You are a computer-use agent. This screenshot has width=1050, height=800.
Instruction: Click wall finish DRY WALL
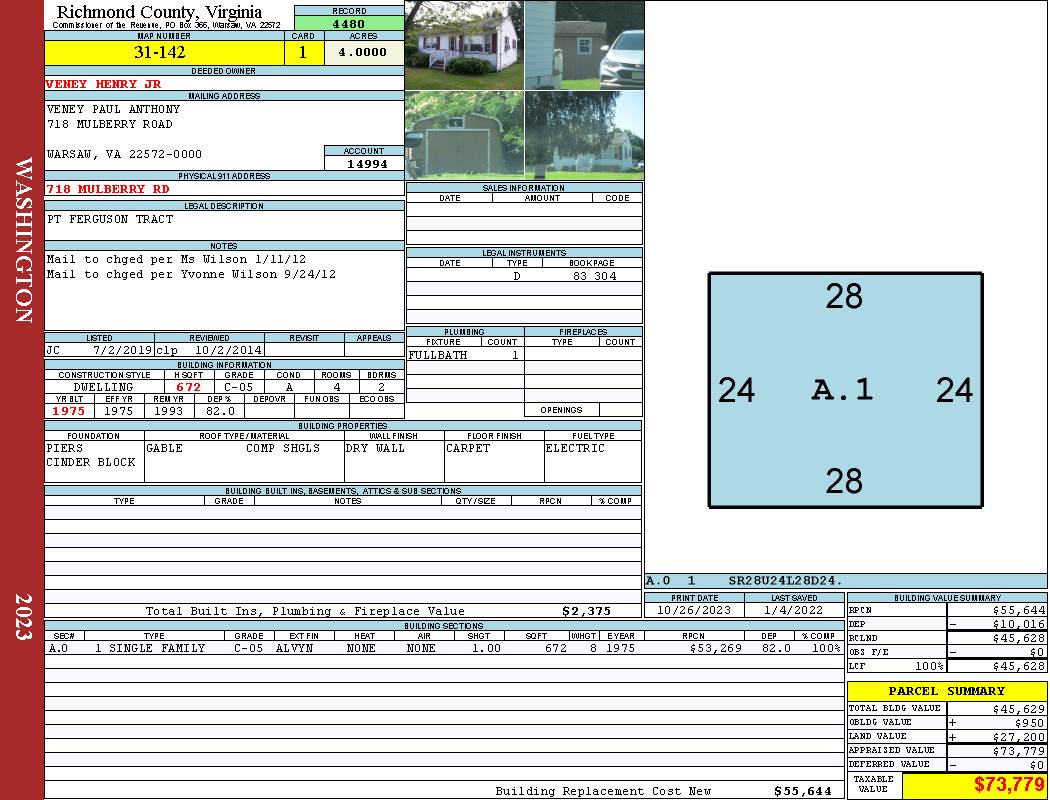[x=375, y=449]
